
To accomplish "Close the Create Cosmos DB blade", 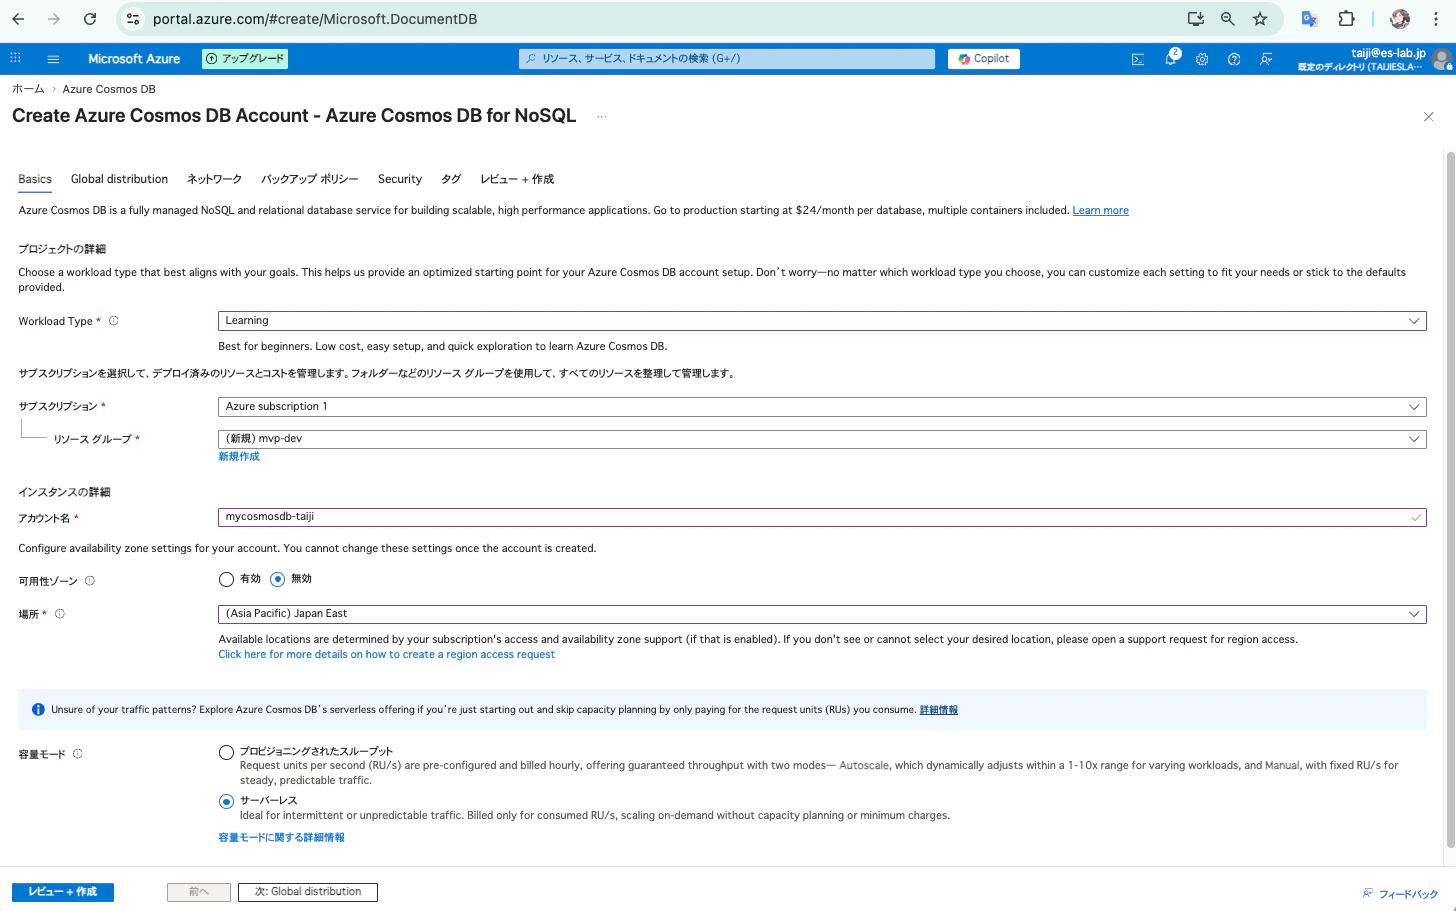I will [1428, 117].
